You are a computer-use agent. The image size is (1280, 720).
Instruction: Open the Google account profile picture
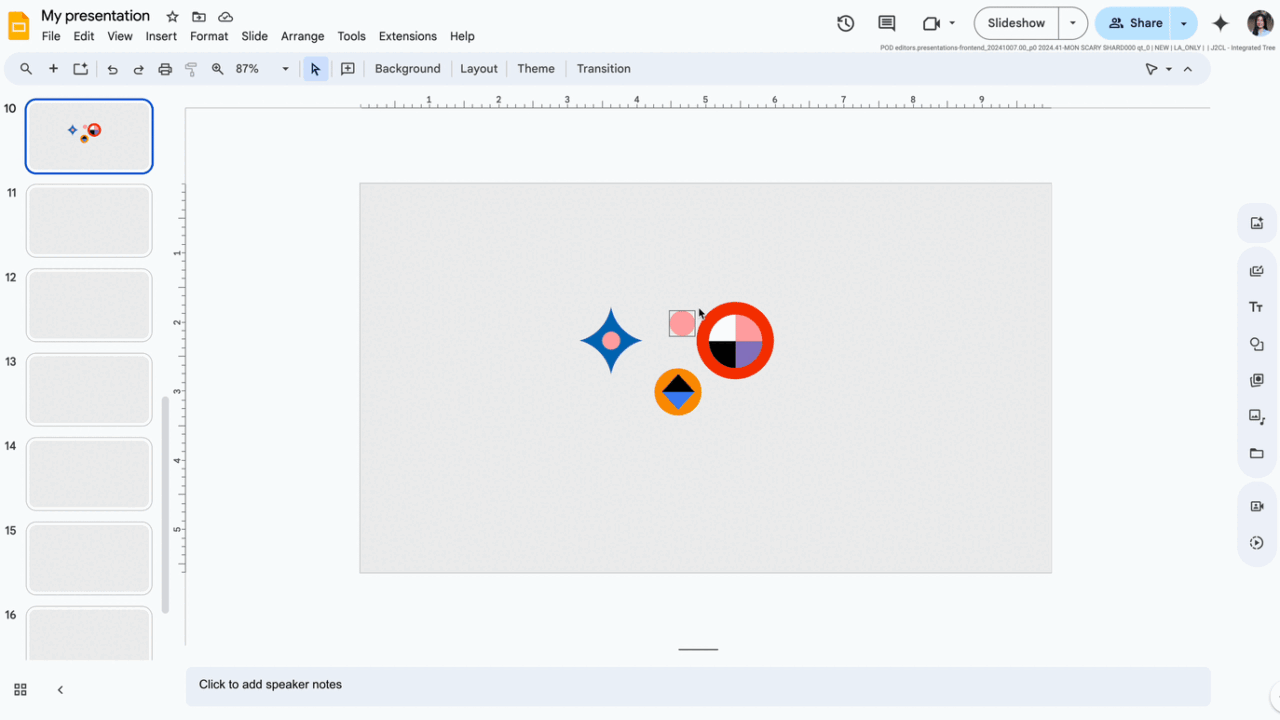coord(1260,23)
